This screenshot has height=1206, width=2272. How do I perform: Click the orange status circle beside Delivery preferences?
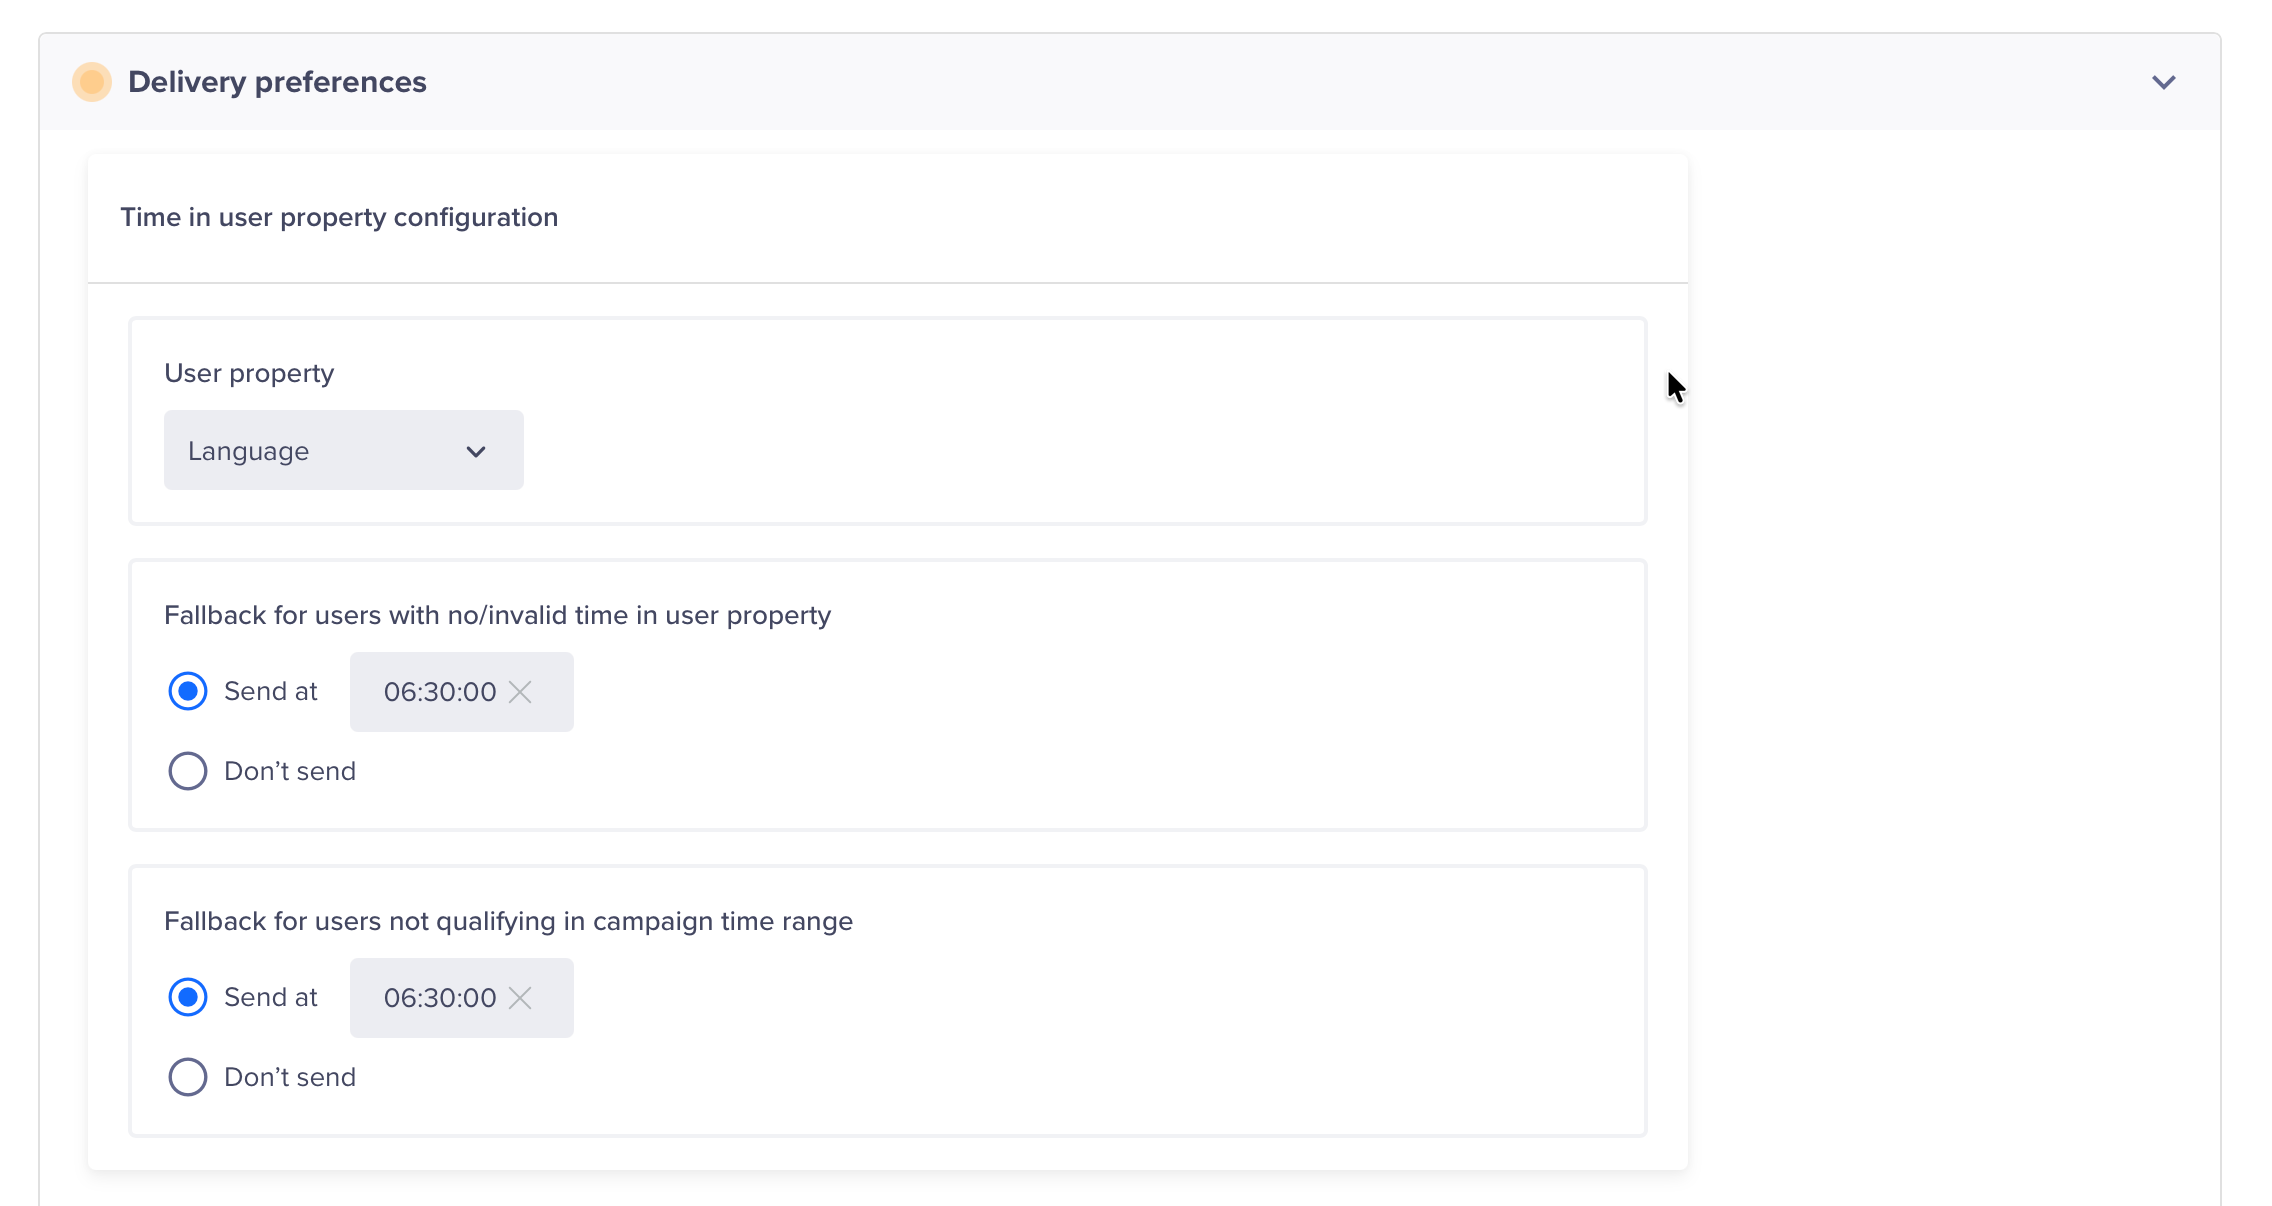(92, 82)
